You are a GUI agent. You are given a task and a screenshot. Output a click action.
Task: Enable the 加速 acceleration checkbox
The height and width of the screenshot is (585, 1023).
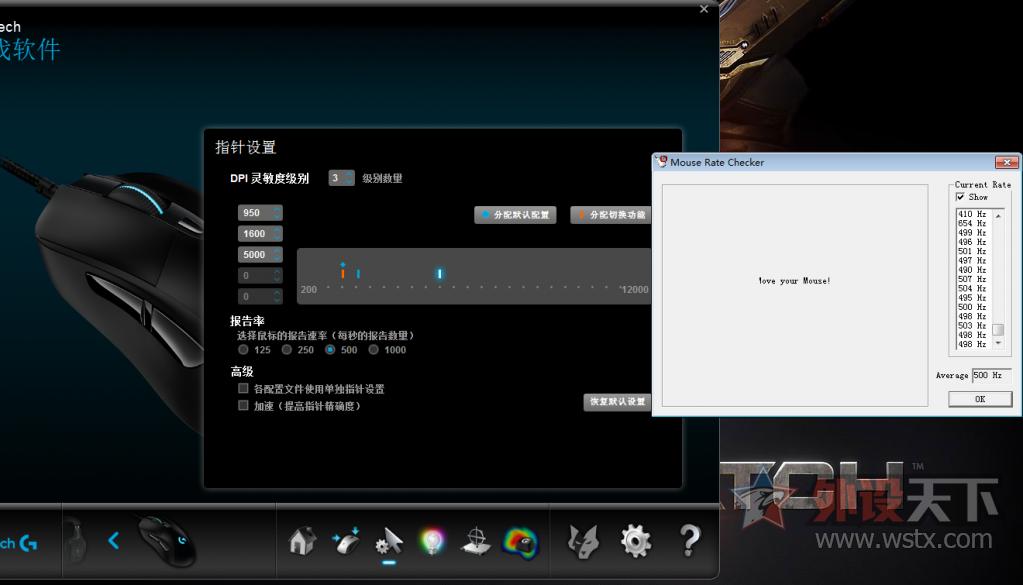(x=243, y=406)
